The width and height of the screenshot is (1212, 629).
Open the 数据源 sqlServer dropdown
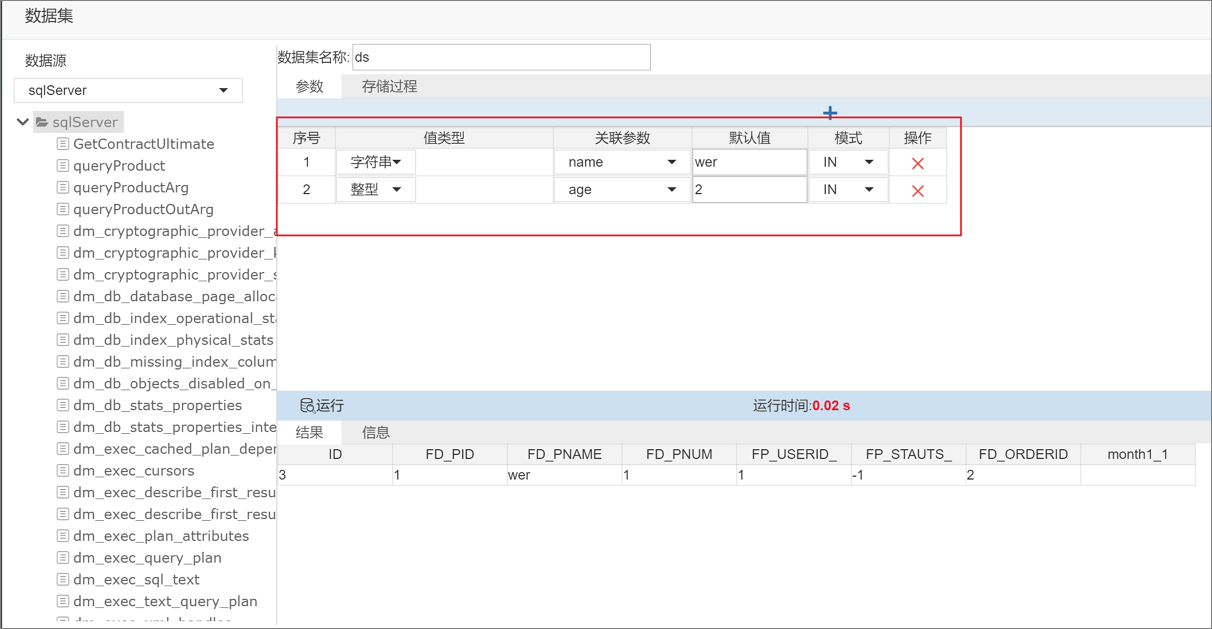pyautogui.click(x=128, y=90)
